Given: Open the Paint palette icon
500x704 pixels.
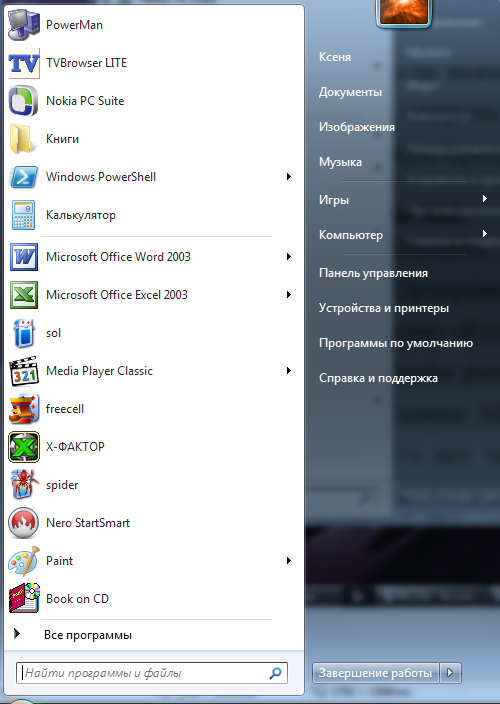Looking at the screenshot, I should click(x=24, y=561).
